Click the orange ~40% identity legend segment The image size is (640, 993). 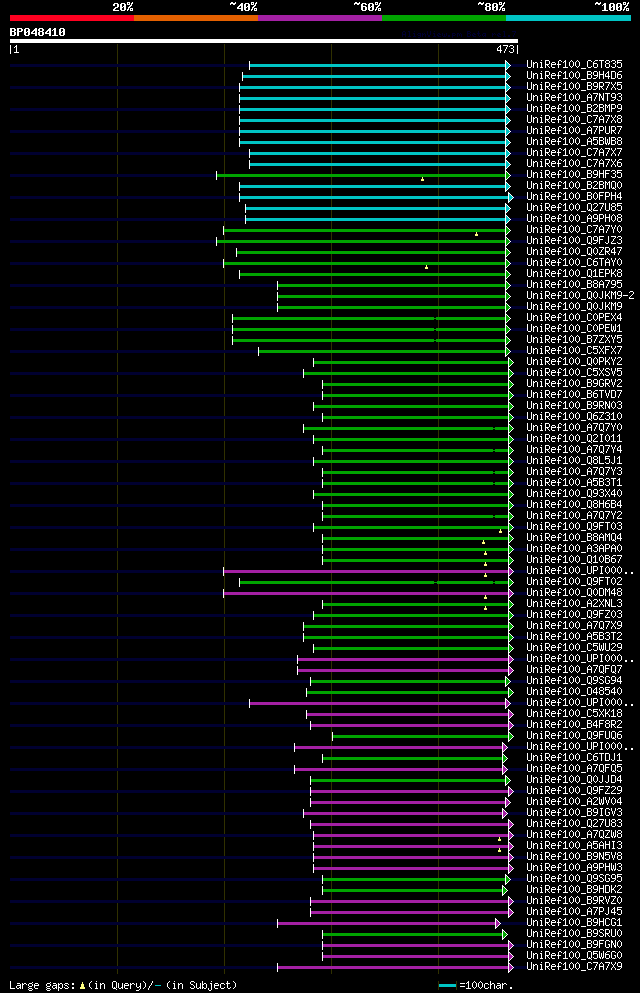point(196,18)
